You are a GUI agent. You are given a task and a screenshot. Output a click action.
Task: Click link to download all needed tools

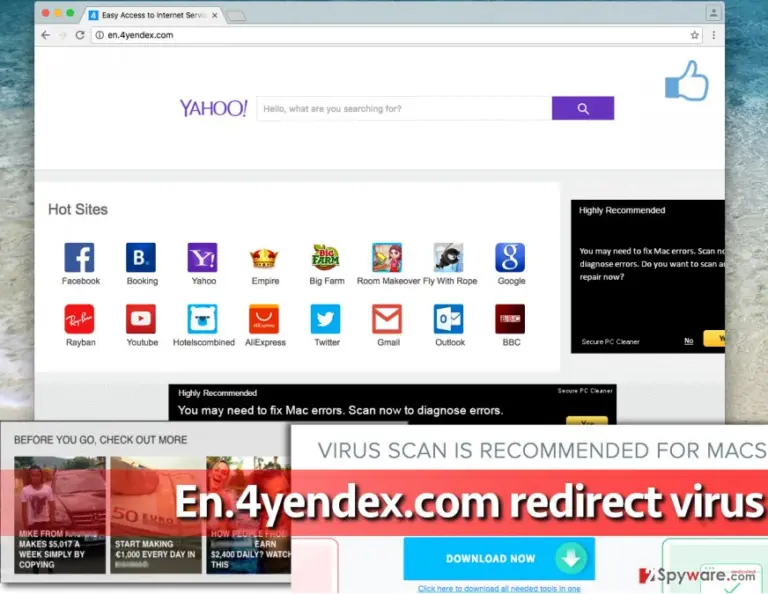tap(499, 589)
